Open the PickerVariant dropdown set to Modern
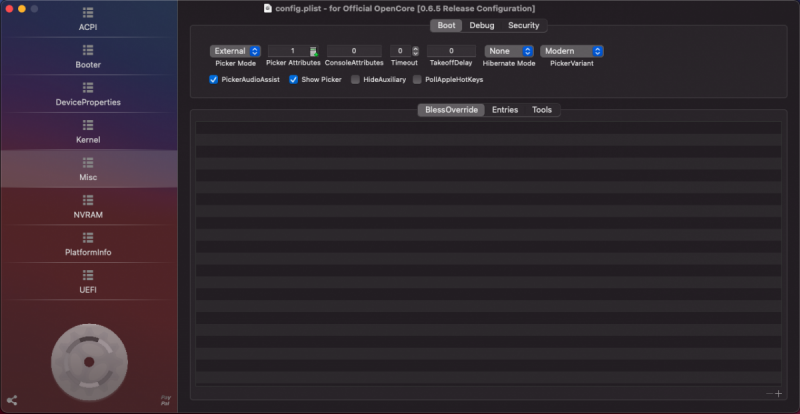 click(571, 51)
